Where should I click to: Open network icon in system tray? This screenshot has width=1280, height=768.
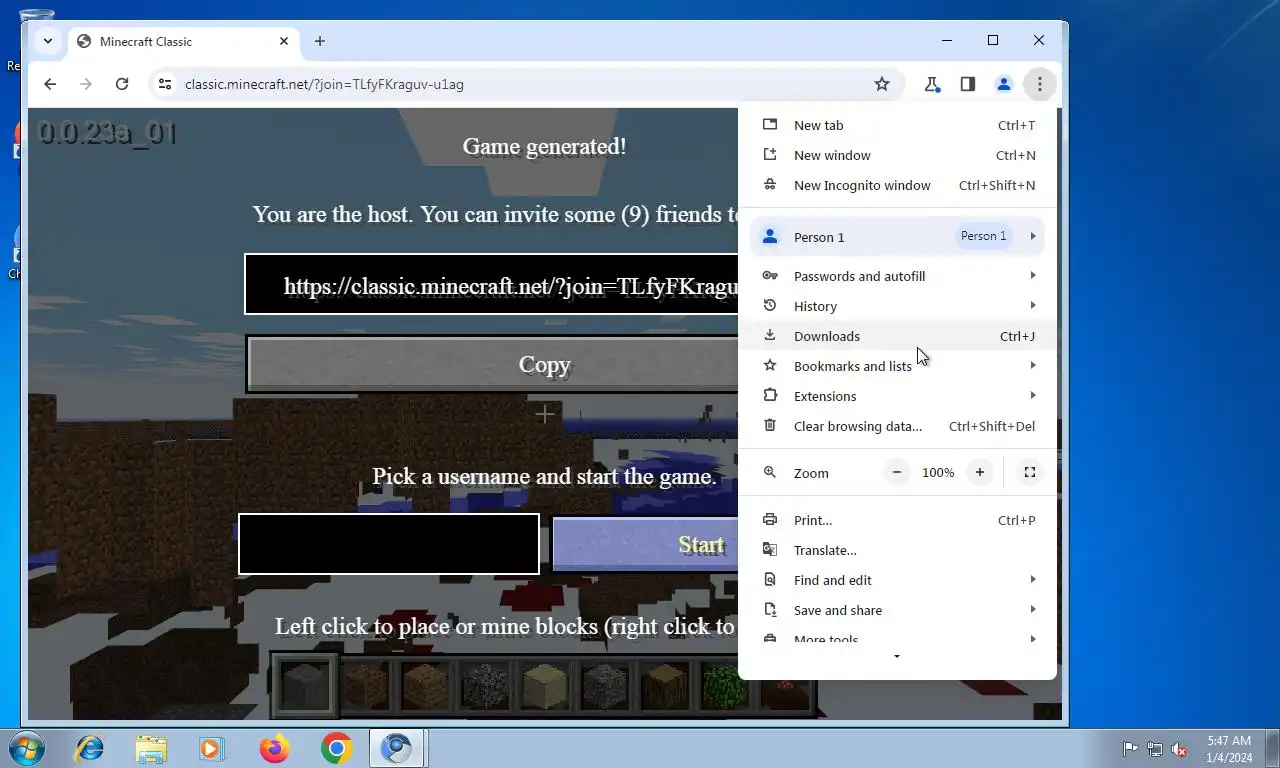[x=1154, y=748]
